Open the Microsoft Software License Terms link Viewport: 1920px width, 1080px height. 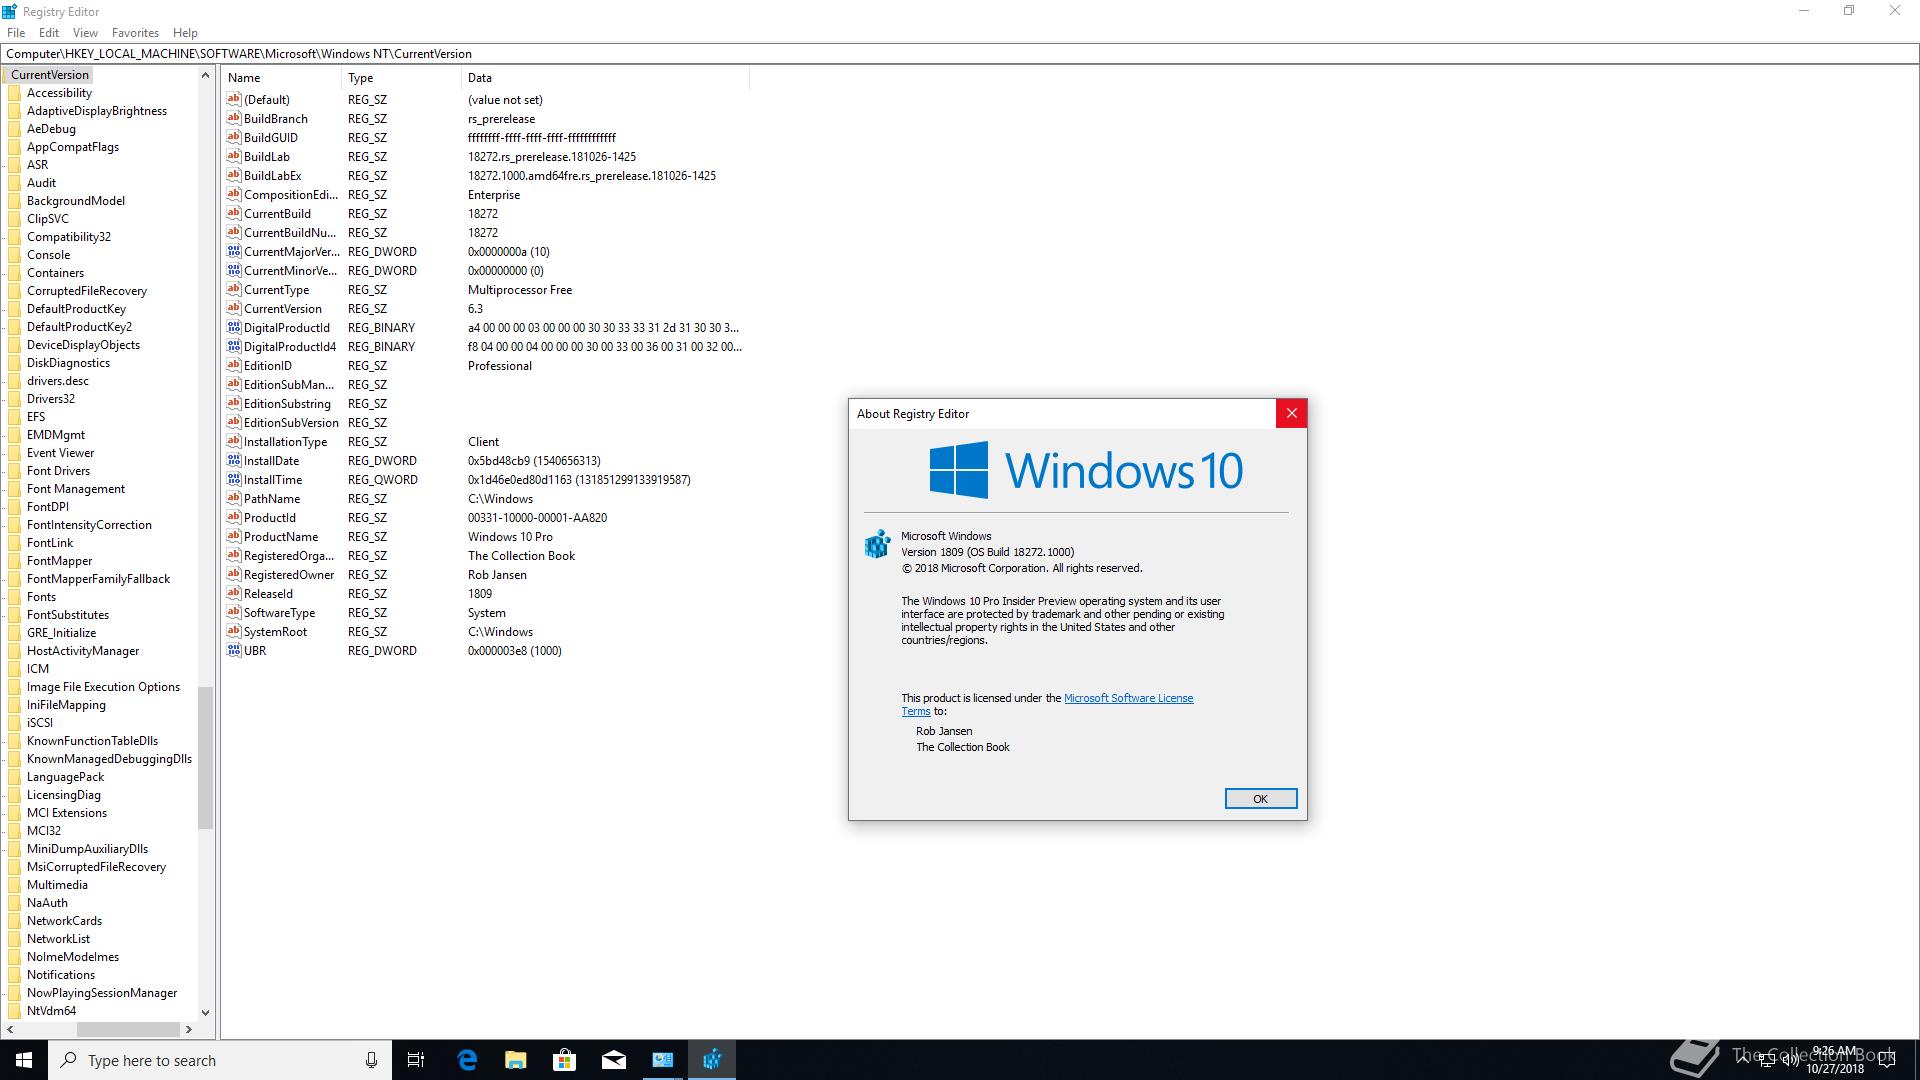pos(1128,698)
